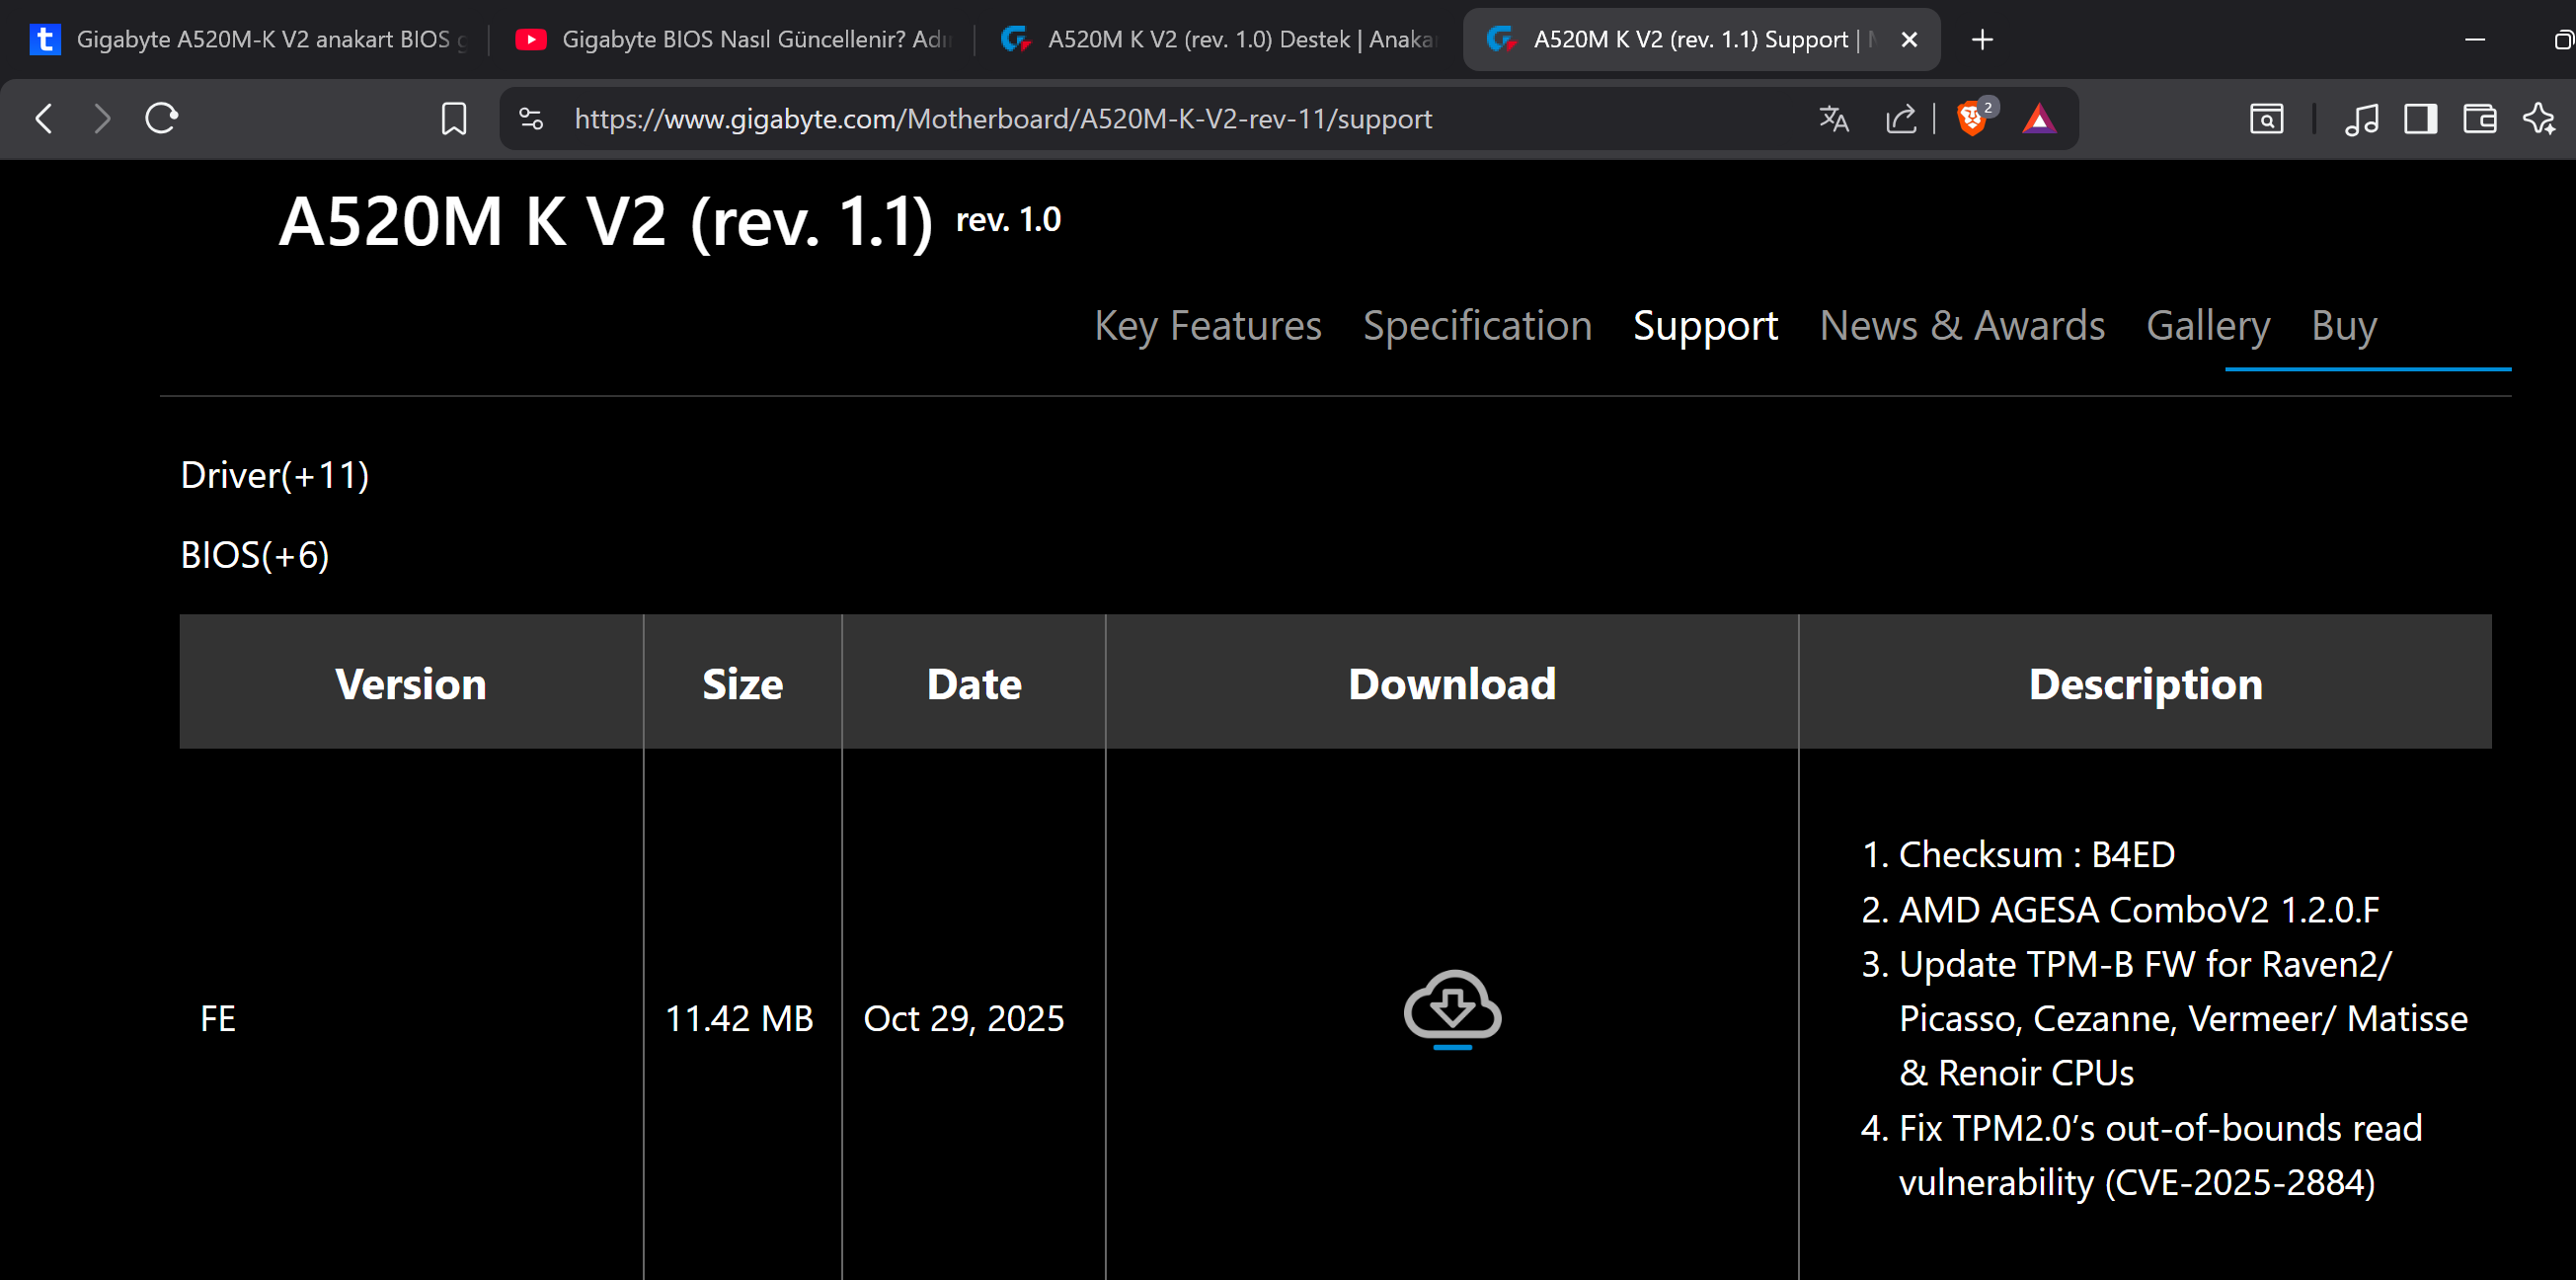Switch to Gigabyte A520M-K V2 anakart BIOS tab
This screenshot has width=2576, height=1280.
tap(250, 39)
